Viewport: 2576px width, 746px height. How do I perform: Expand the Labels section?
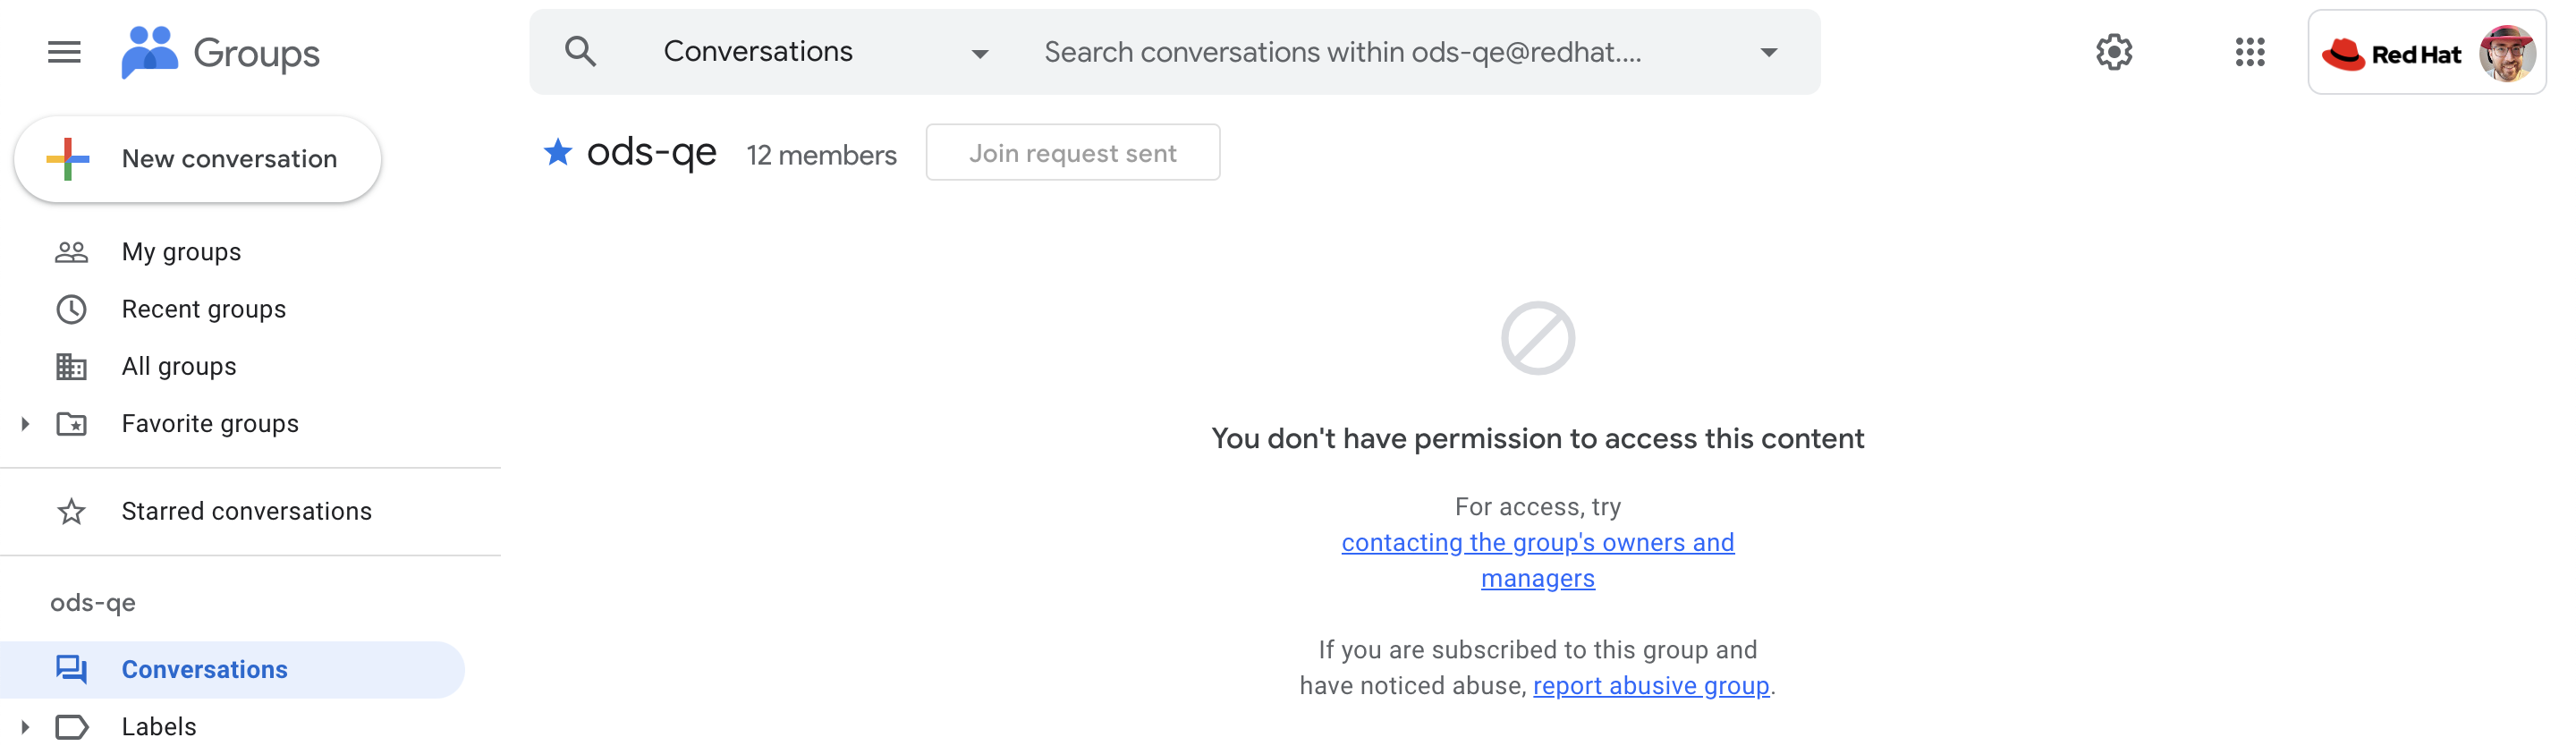[x=25, y=727]
